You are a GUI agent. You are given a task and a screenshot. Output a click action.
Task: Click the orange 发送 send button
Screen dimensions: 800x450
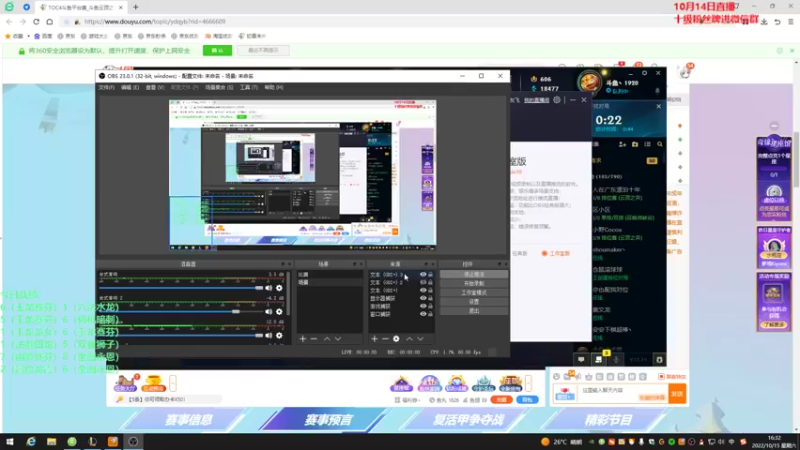(x=677, y=393)
